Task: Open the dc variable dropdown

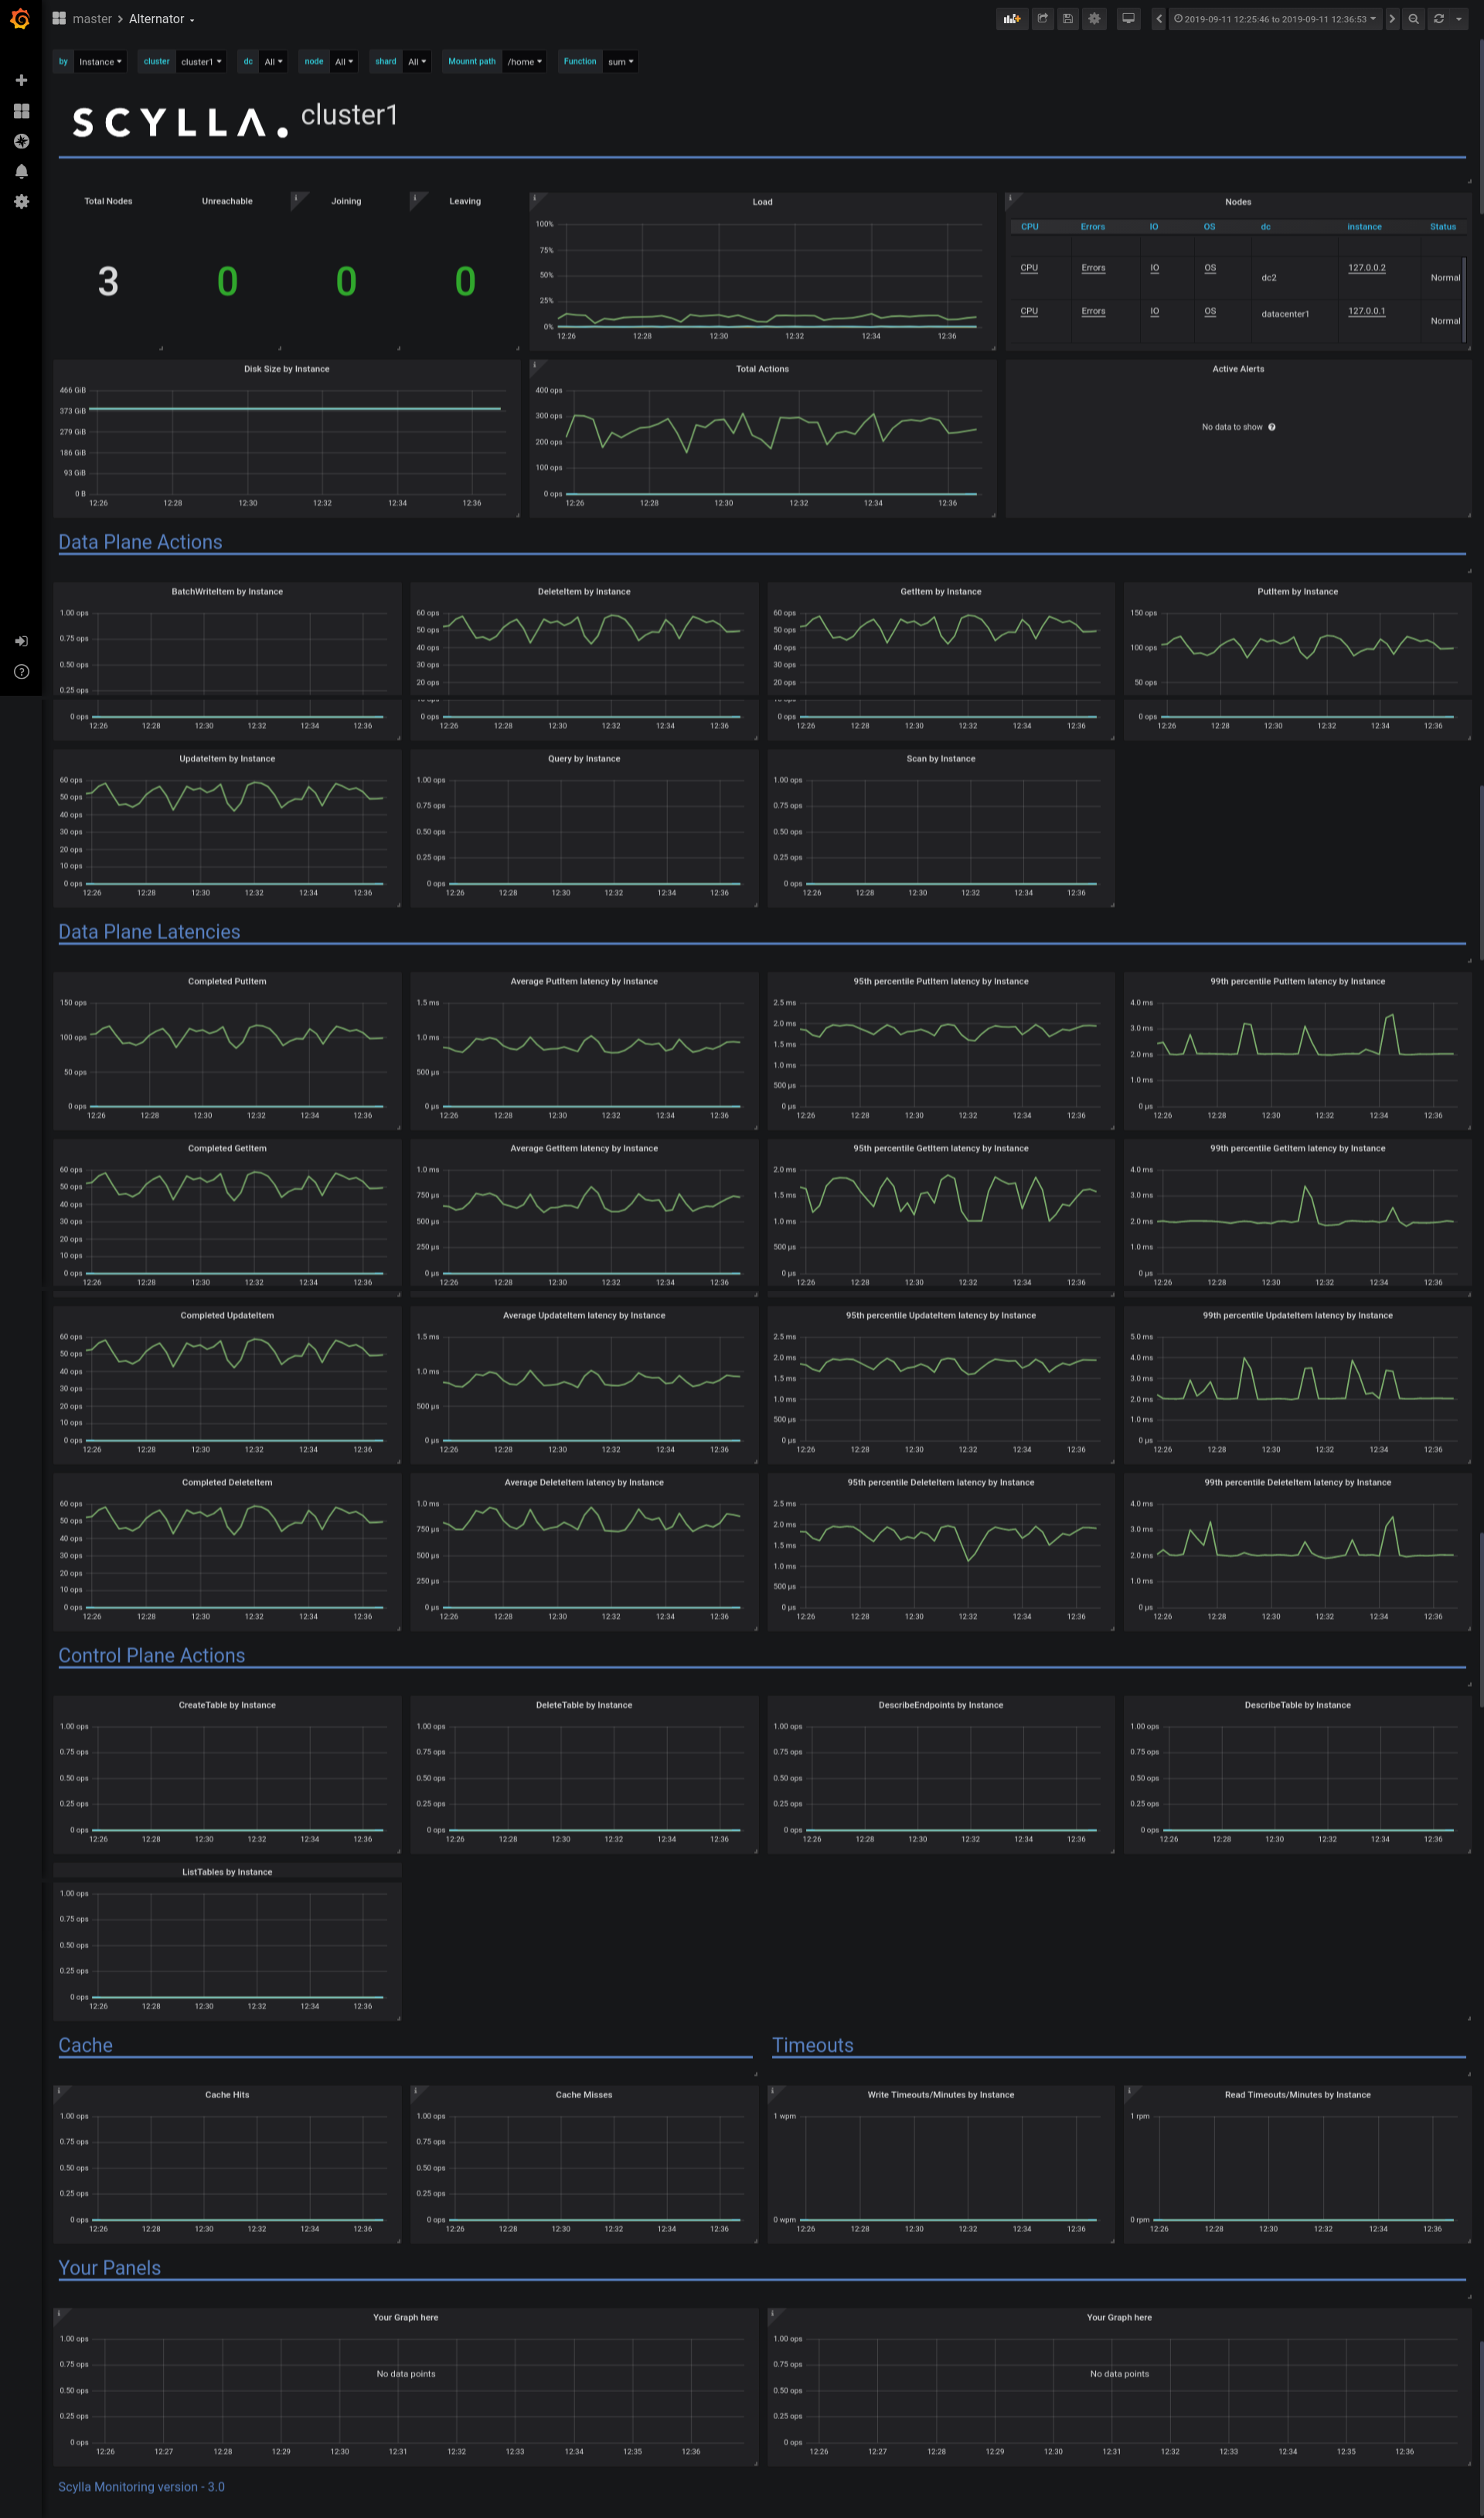Action: (273, 62)
